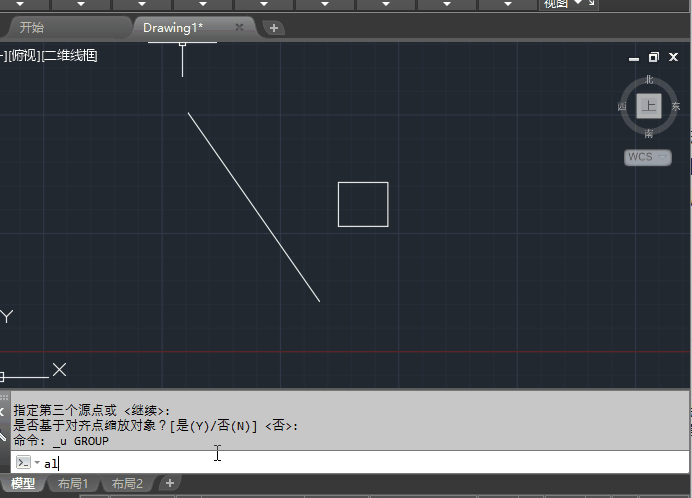Open the 布局1 layout tab
The width and height of the screenshot is (692, 498).
tap(72, 484)
